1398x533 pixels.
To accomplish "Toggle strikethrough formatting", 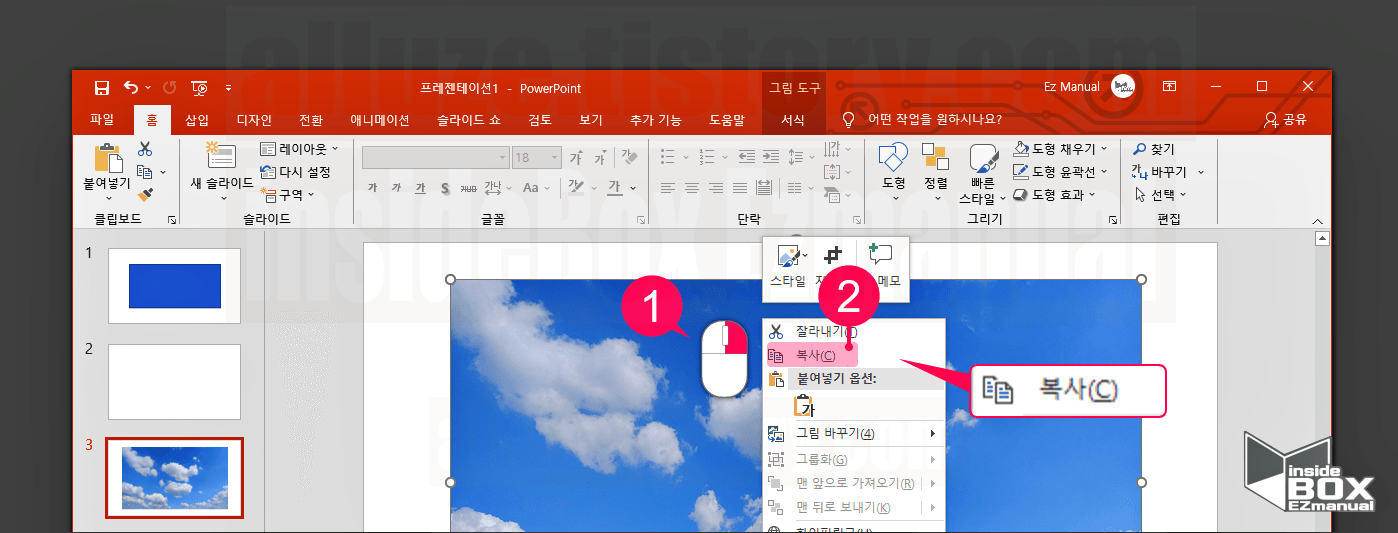I will click(x=468, y=188).
